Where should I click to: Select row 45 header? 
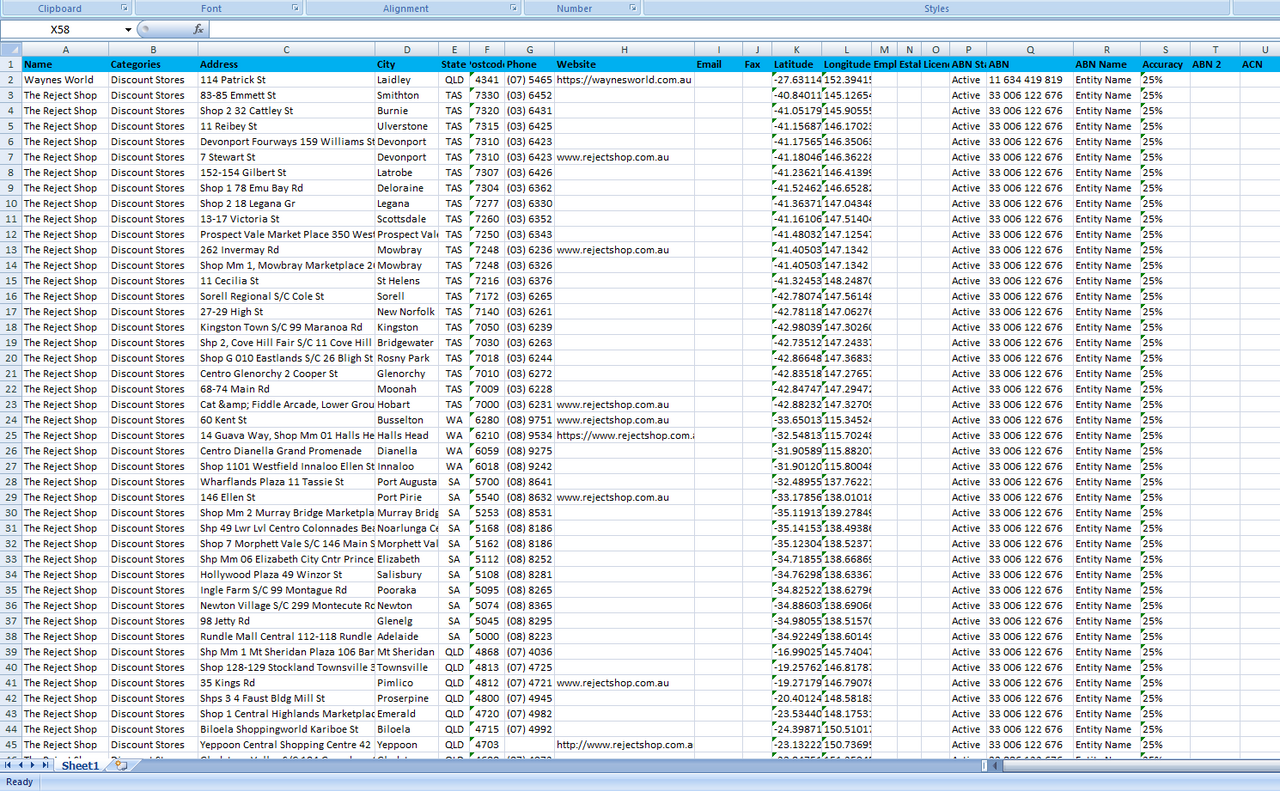(10, 745)
